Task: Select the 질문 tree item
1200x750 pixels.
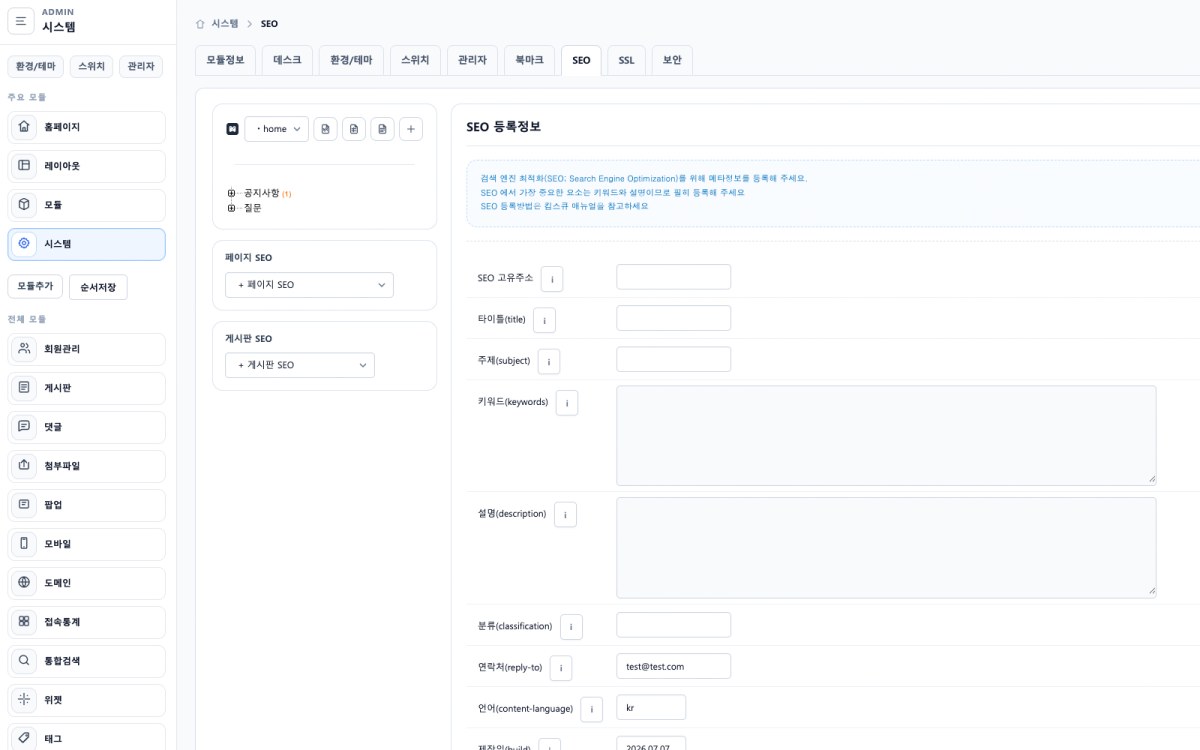Action: pyautogui.click(x=253, y=208)
